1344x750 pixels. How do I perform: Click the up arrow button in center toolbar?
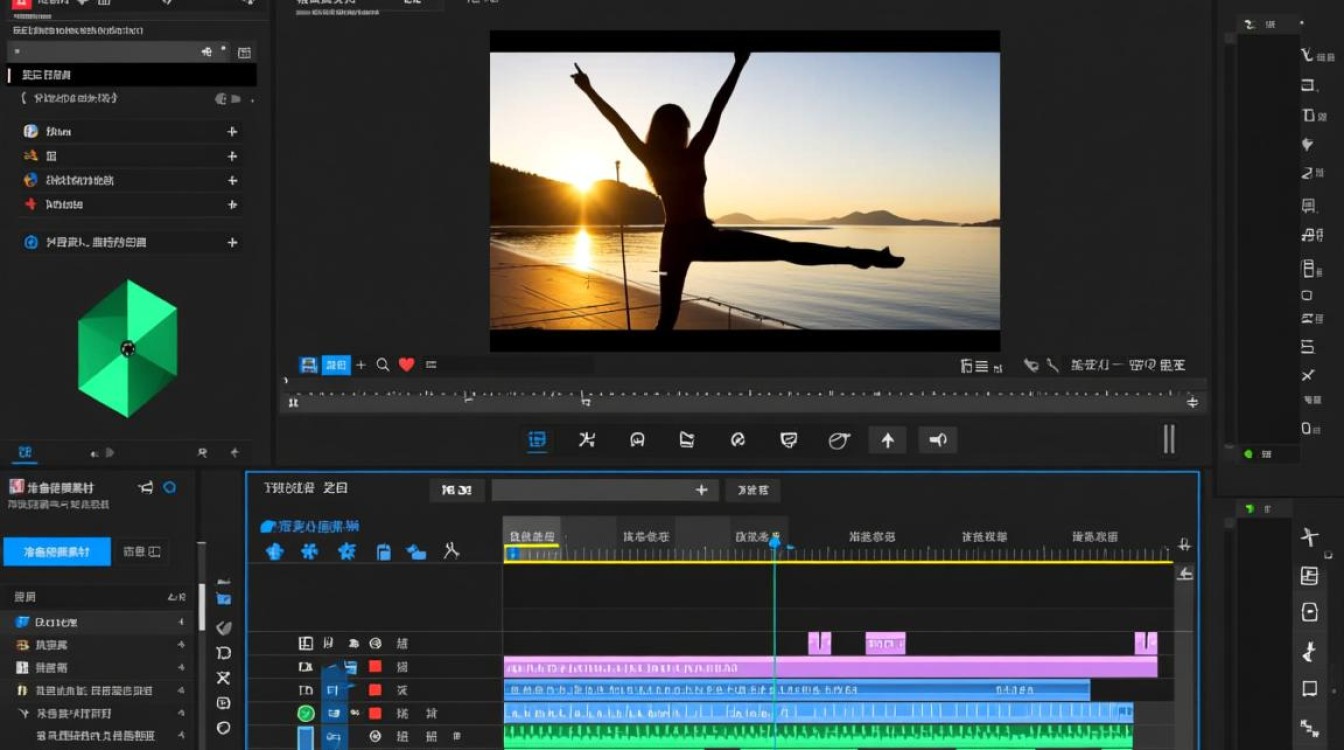click(887, 440)
